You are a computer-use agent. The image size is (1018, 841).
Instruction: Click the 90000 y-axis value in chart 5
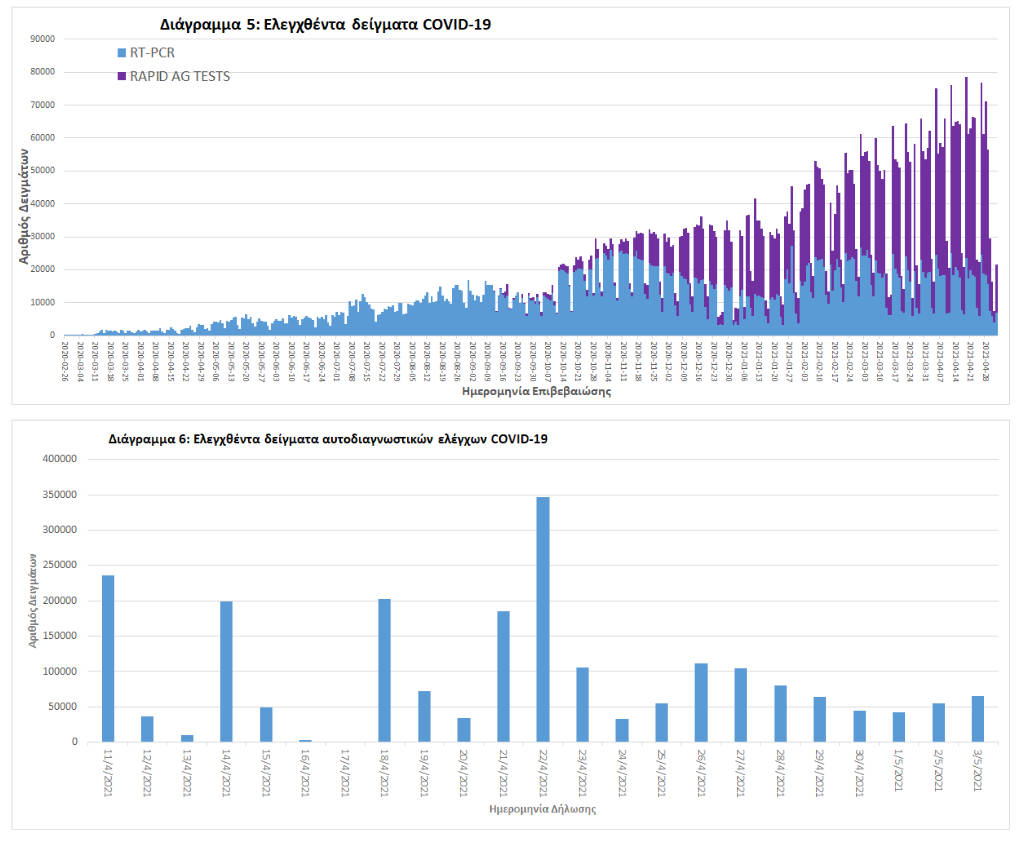(x=42, y=39)
